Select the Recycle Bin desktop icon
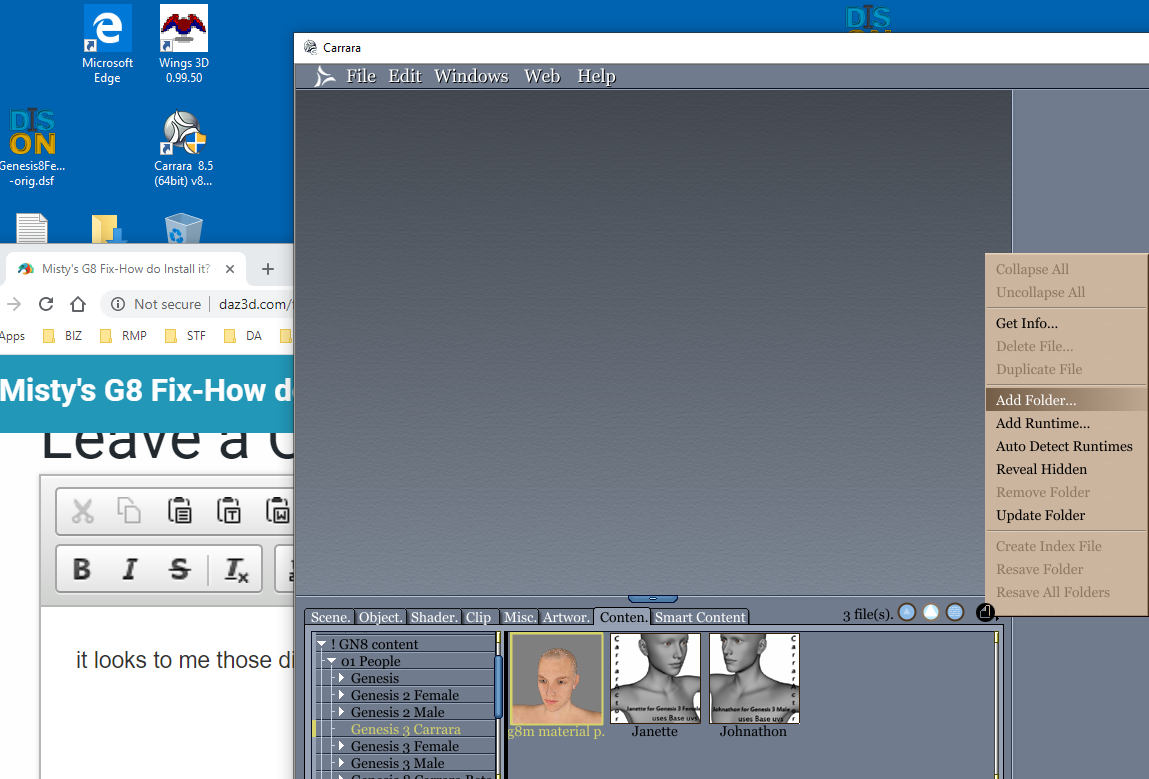This screenshot has width=1149, height=779. click(183, 228)
